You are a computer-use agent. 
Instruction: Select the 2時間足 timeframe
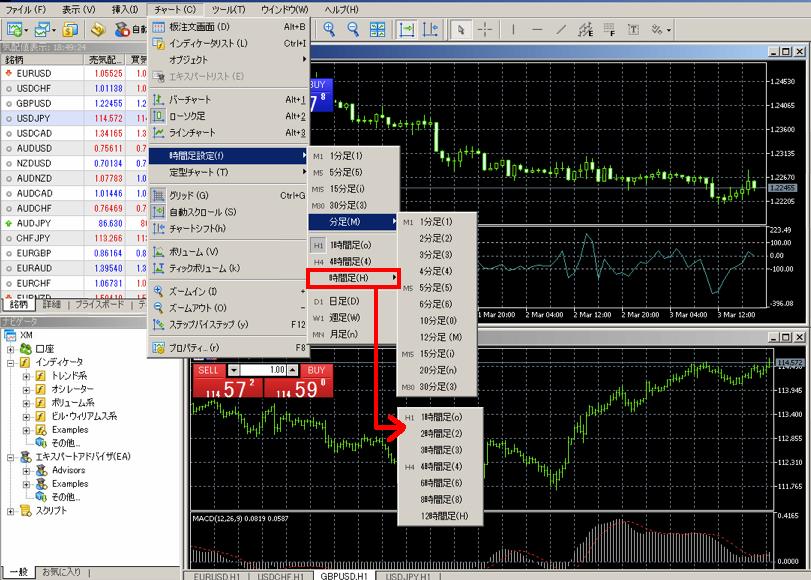tap(440, 434)
